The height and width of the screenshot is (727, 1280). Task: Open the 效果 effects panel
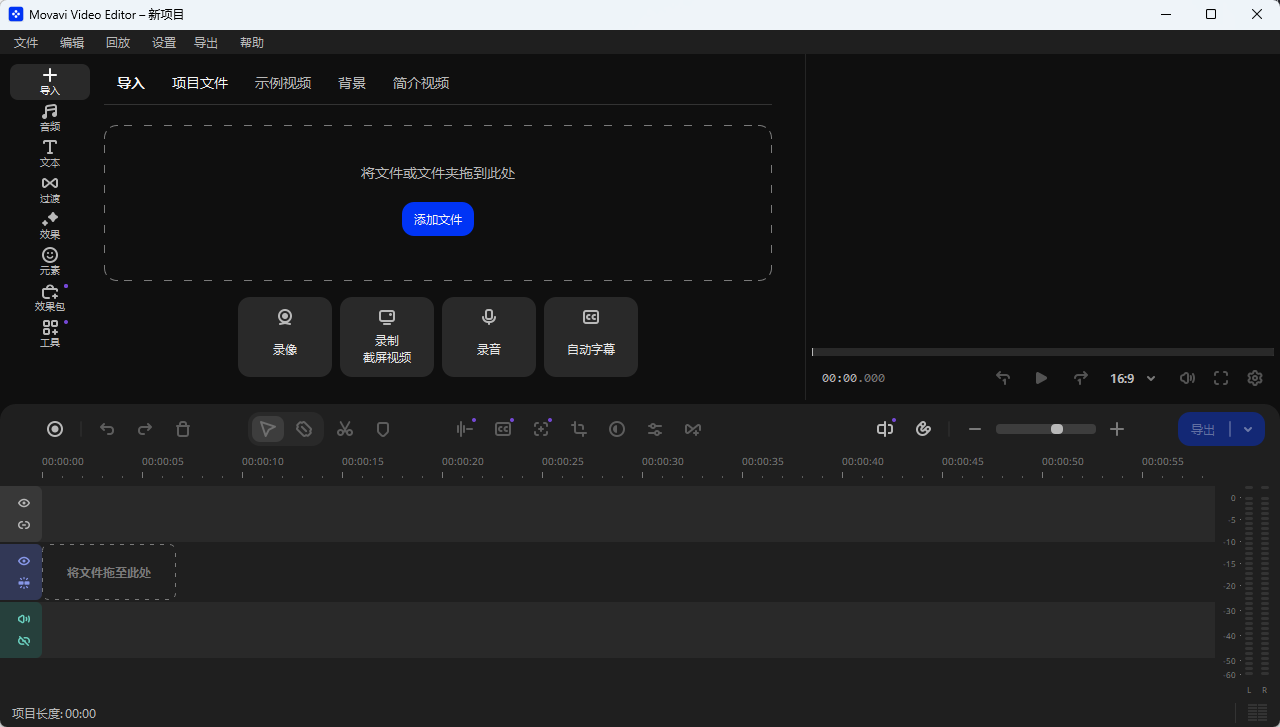pos(50,226)
